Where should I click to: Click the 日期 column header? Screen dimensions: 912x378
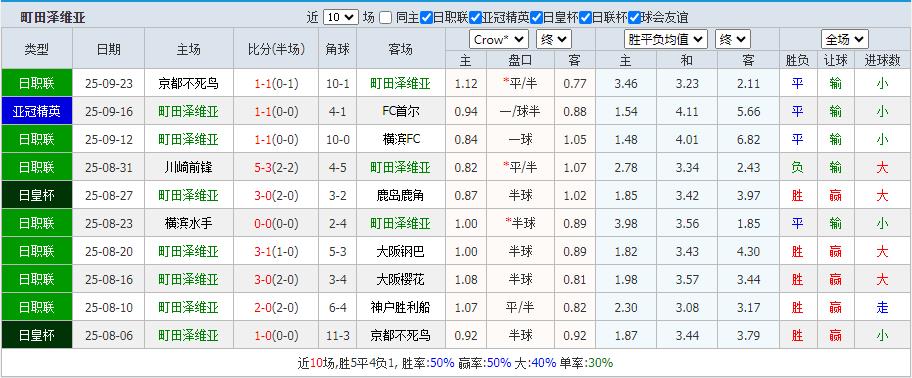[x=109, y=49]
